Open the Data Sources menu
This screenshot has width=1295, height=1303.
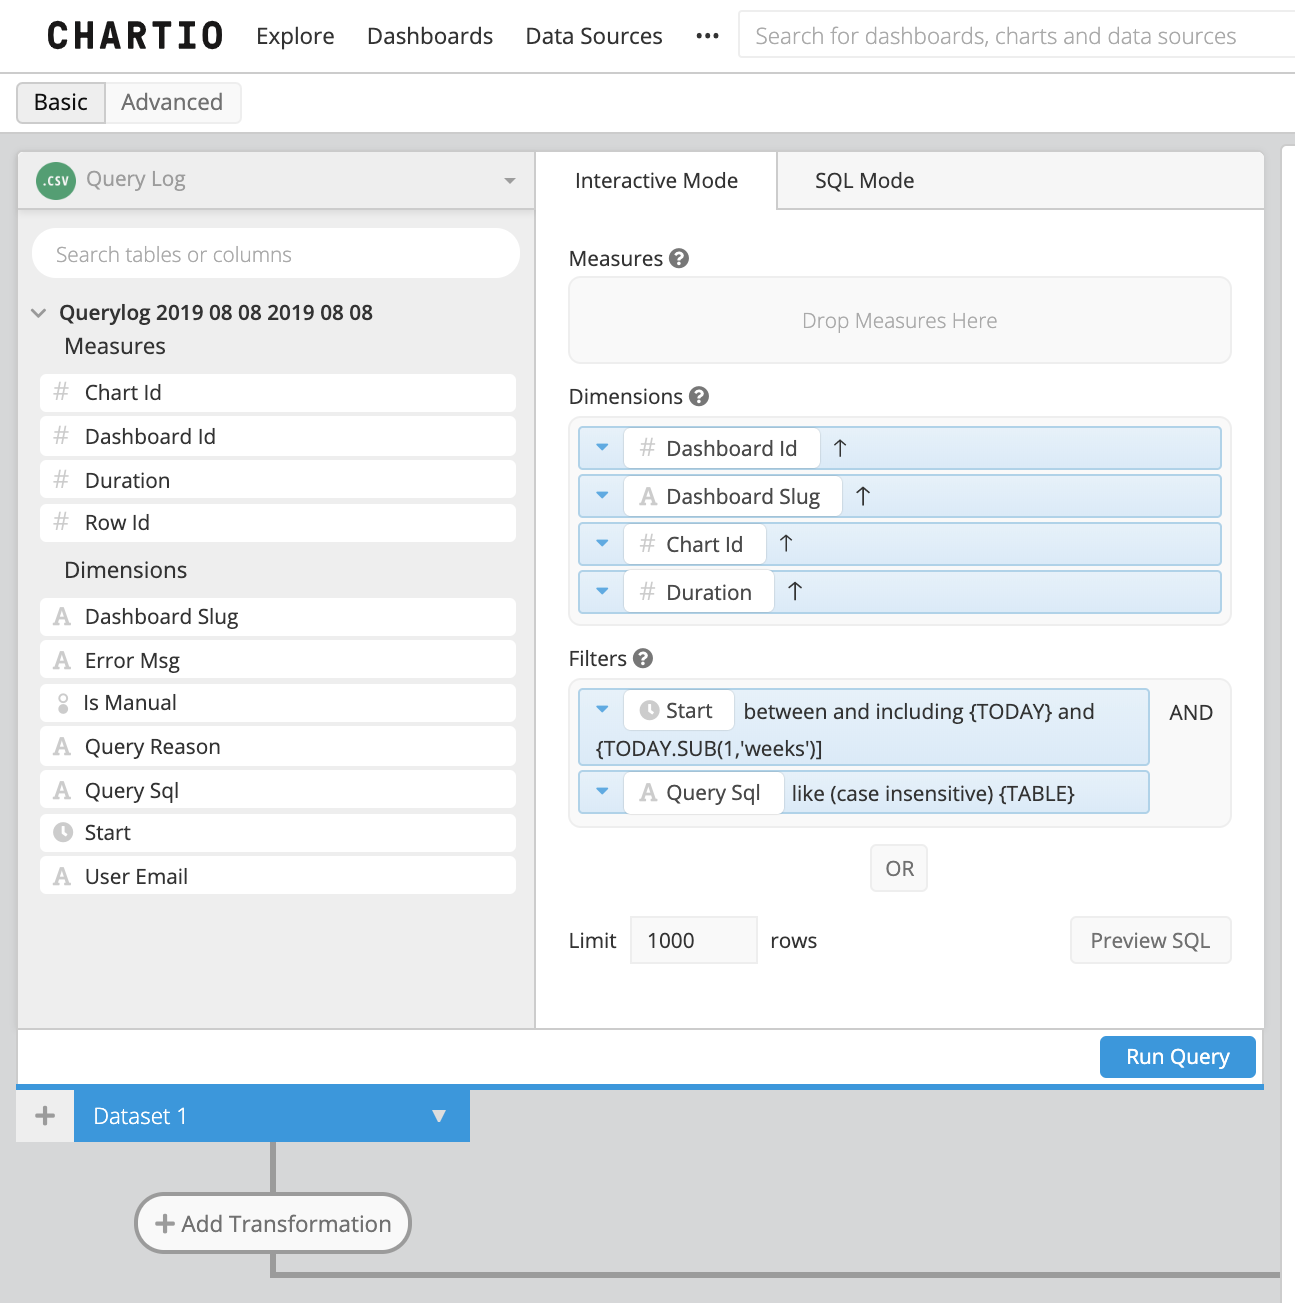point(594,36)
